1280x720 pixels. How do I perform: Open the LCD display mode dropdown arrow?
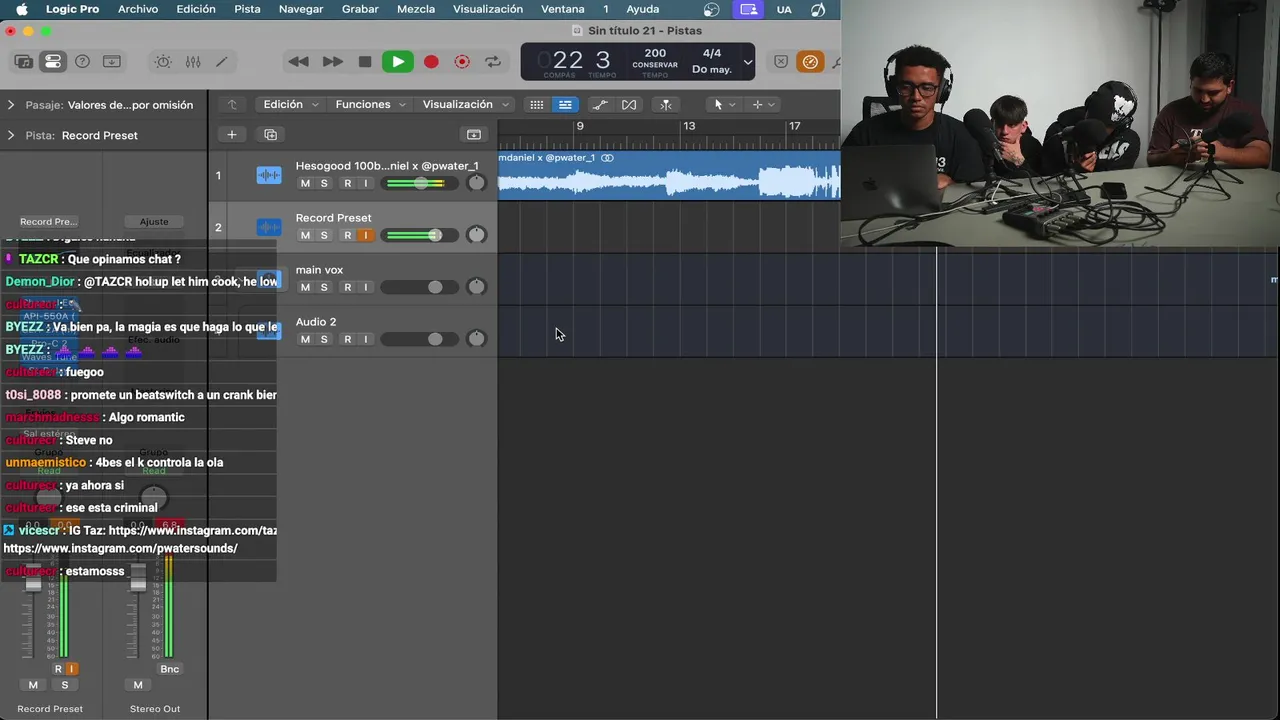point(747,62)
